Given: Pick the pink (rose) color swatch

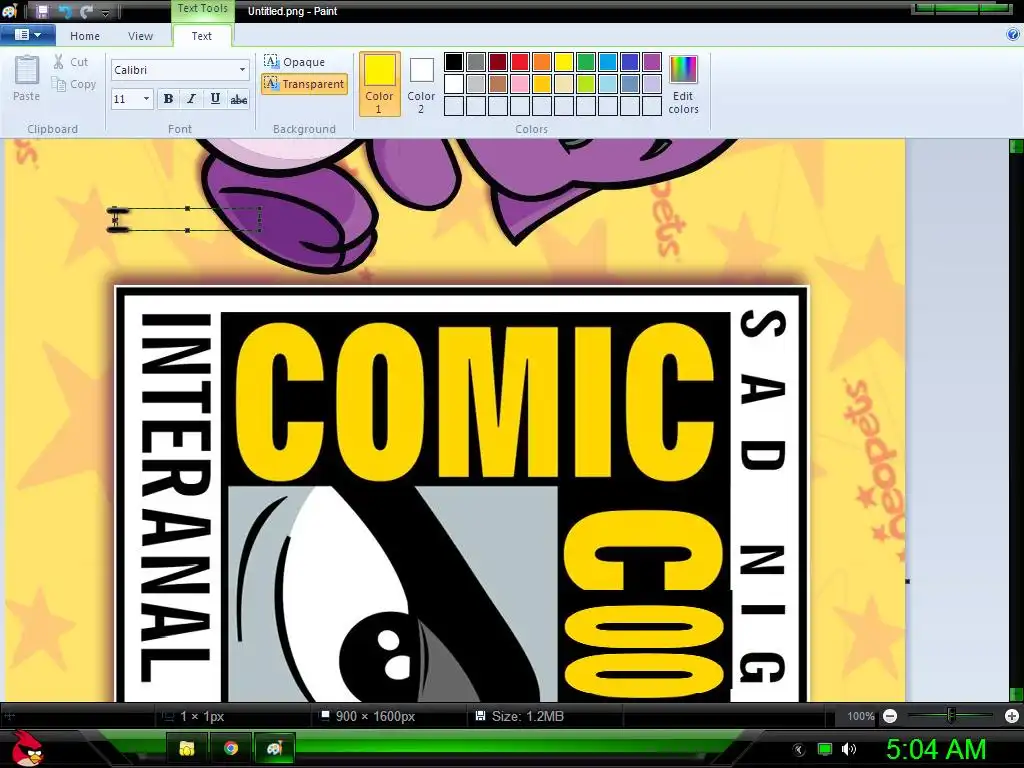Looking at the screenshot, I should [x=520, y=84].
